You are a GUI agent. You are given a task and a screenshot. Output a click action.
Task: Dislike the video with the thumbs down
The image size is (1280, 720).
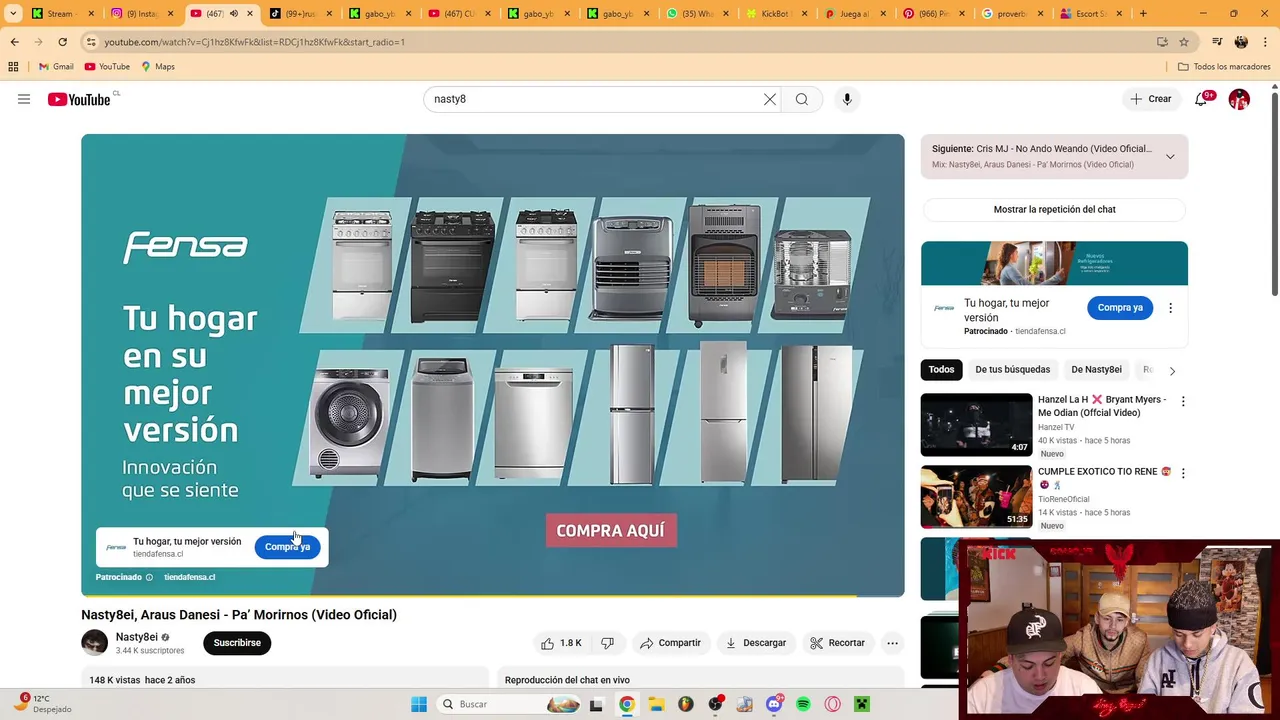pyautogui.click(x=607, y=643)
